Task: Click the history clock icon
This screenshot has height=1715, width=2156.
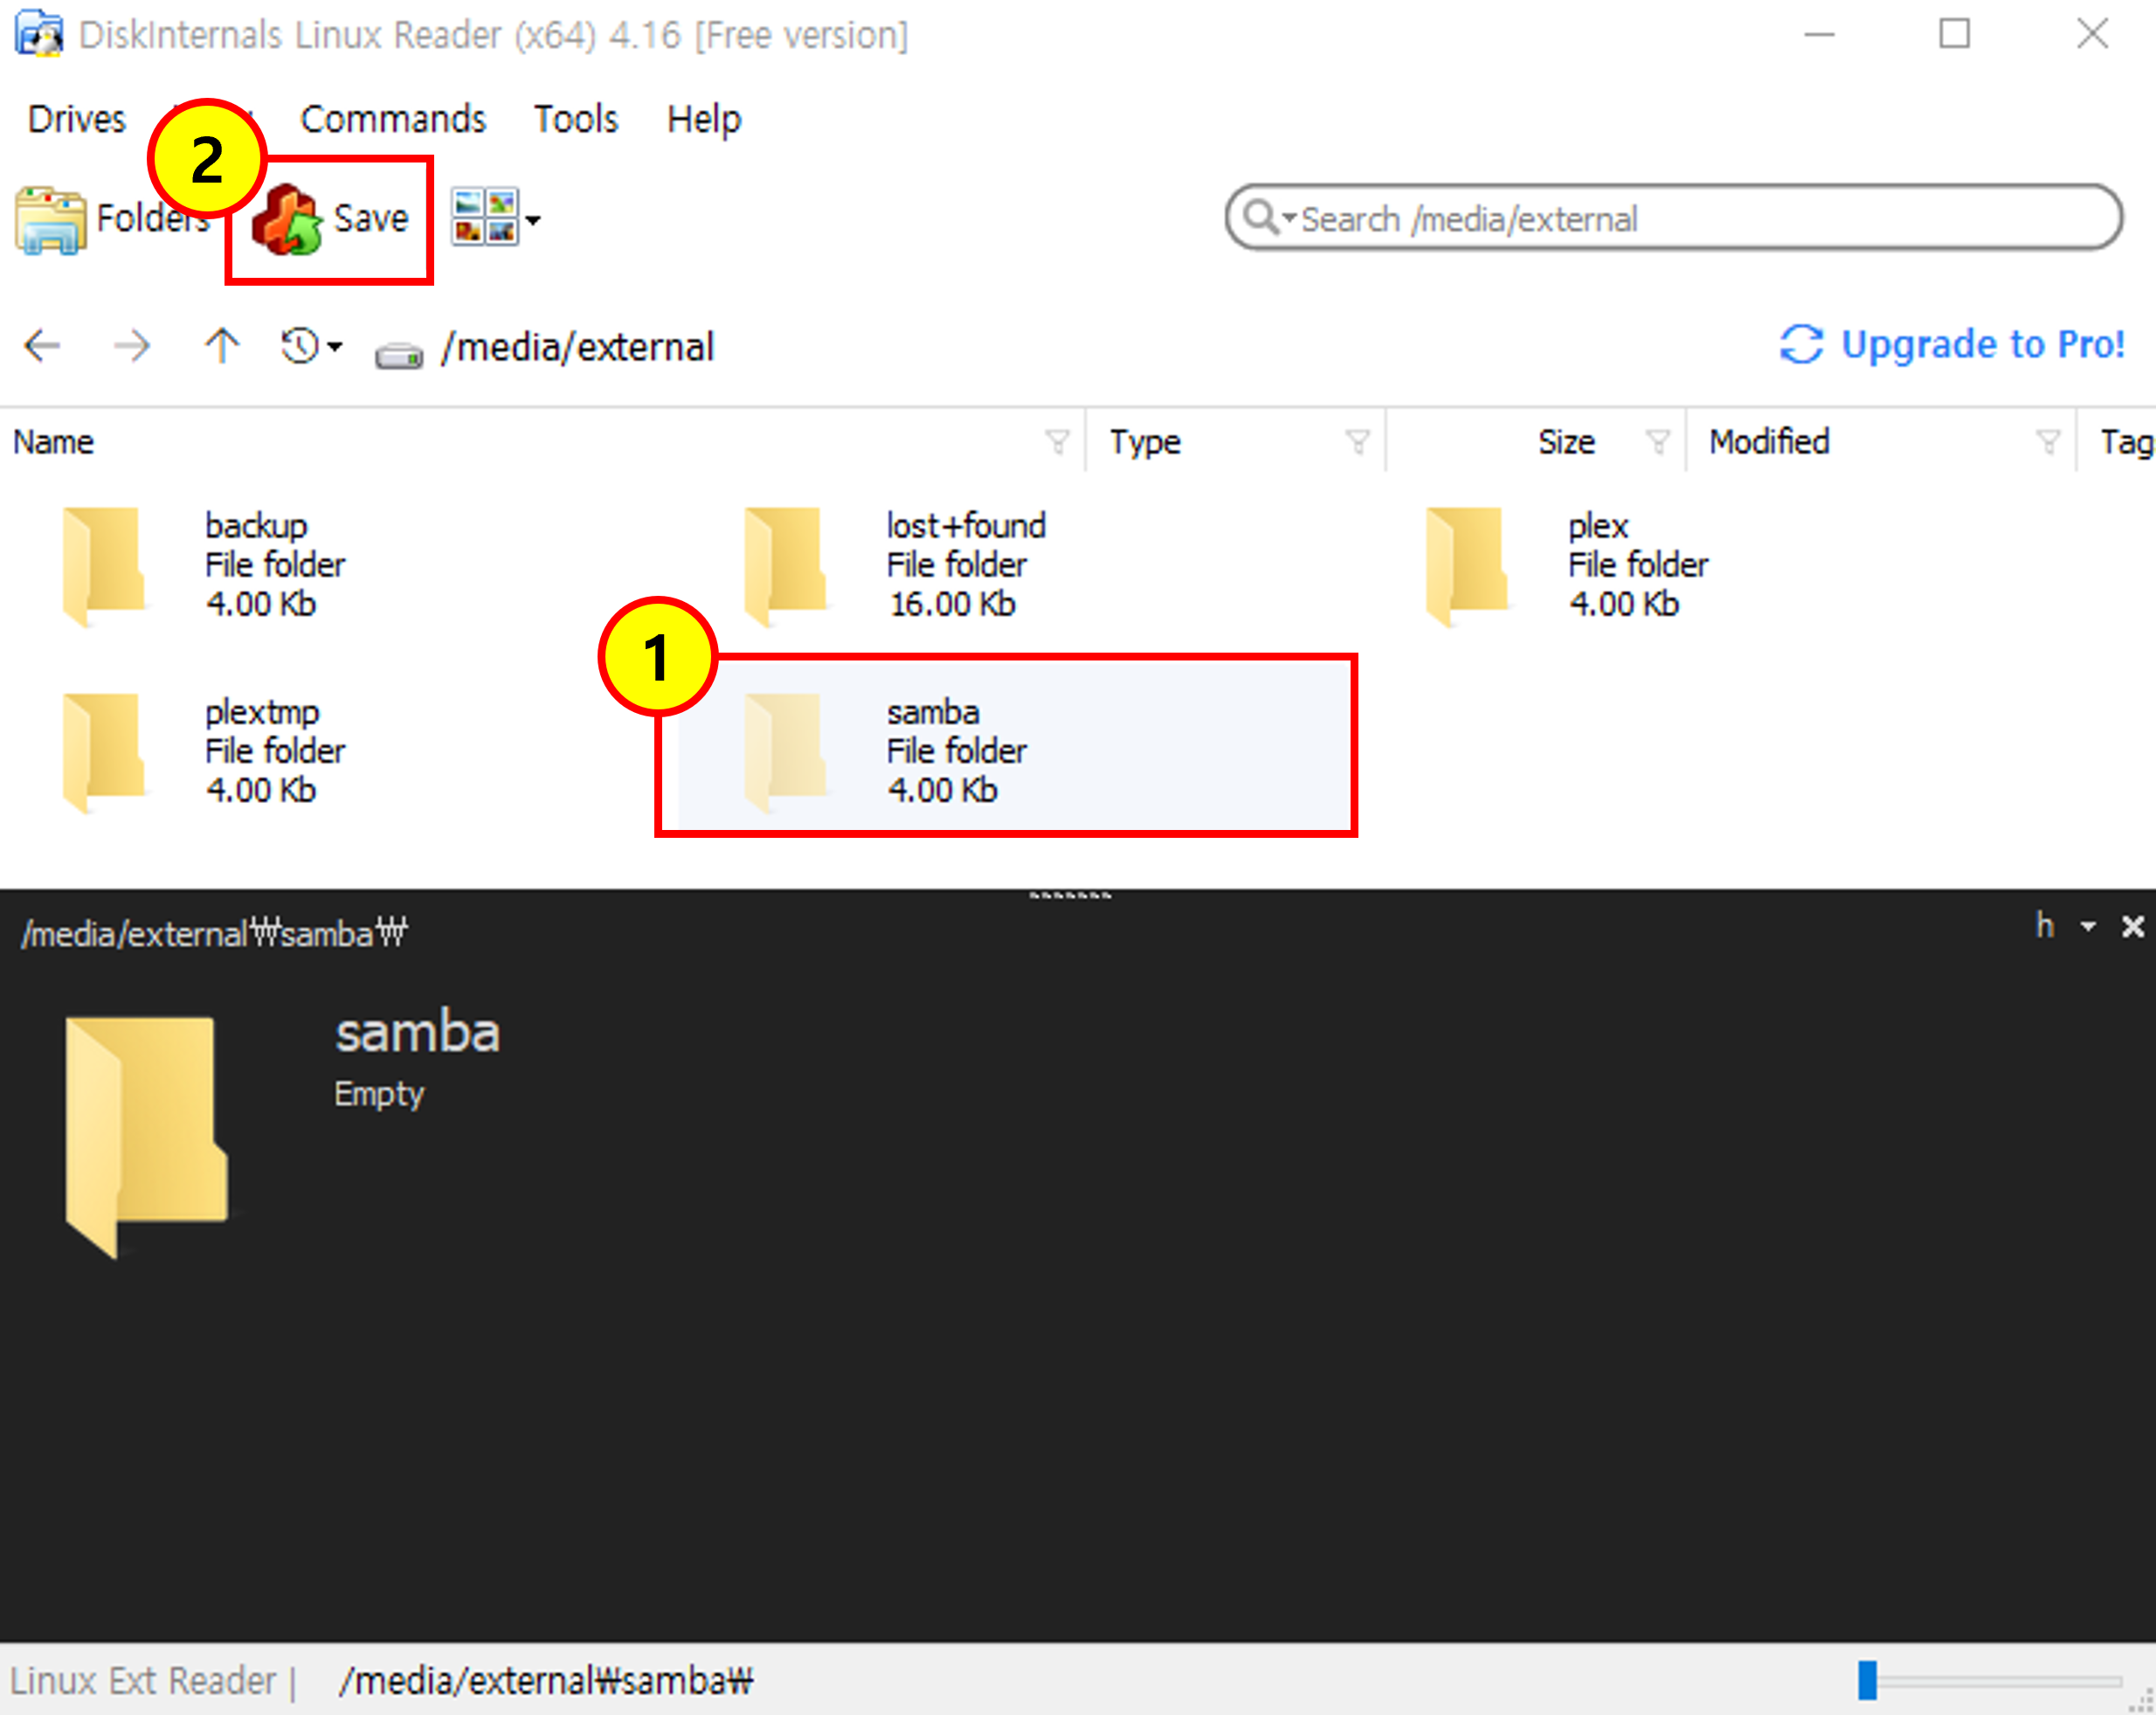Action: [299, 347]
